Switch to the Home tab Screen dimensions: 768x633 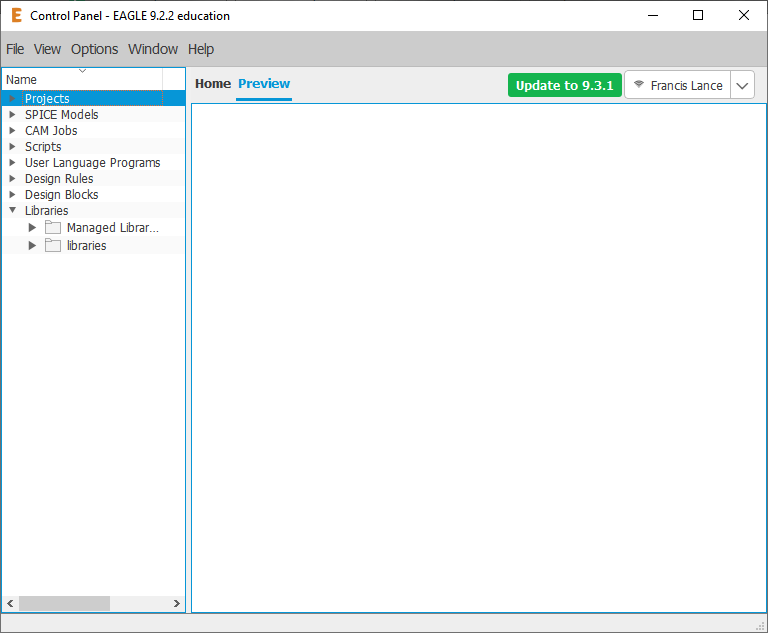[x=213, y=84]
